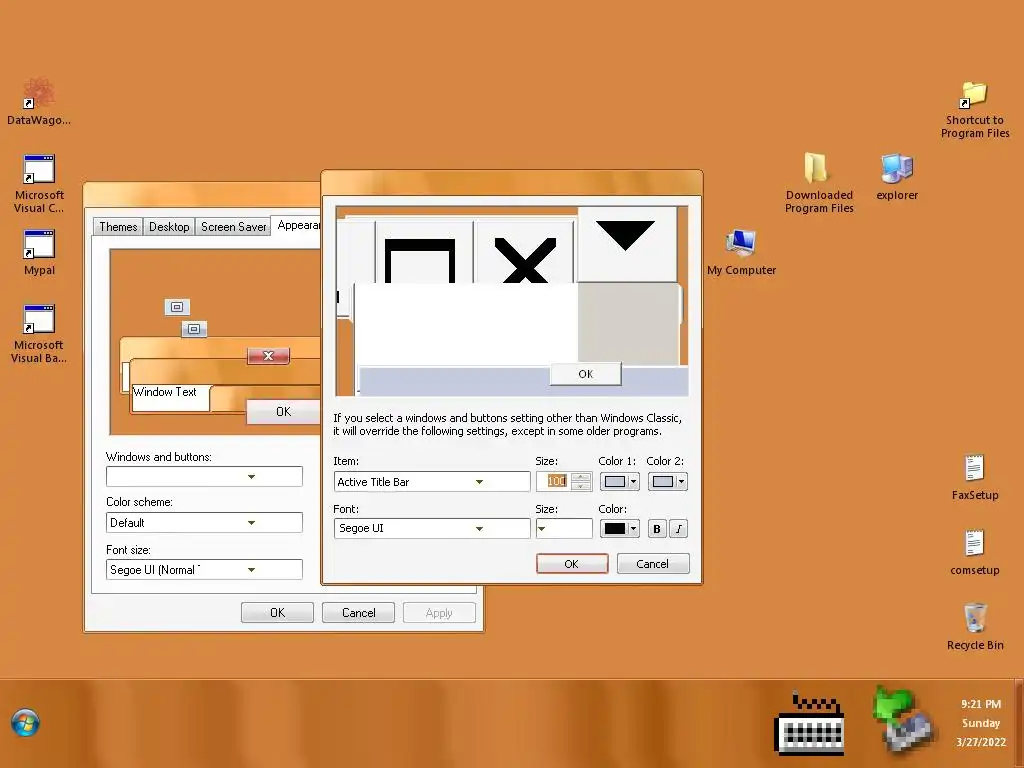Click the Safely Remove Hardware tray icon

click(904, 720)
